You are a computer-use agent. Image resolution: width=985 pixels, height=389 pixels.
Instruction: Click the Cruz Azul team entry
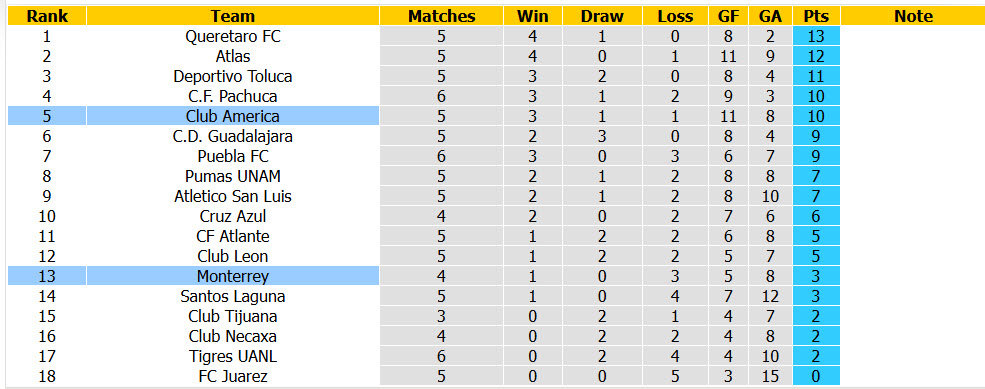point(233,216)
